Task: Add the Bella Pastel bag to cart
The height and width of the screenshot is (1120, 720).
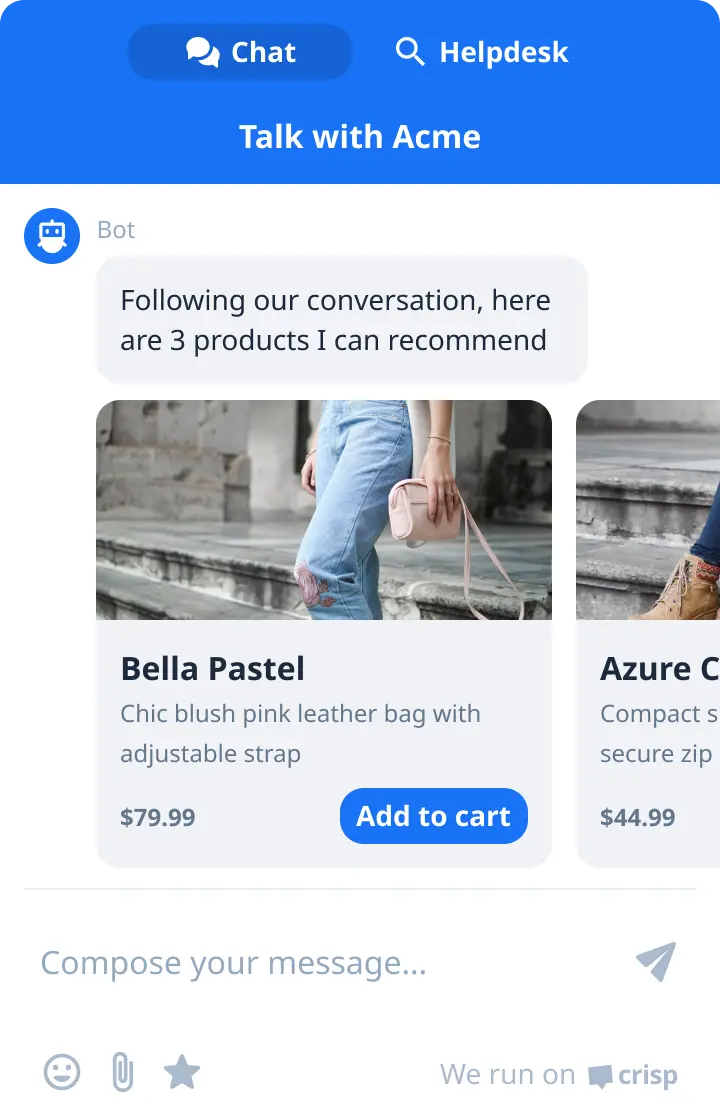Action: click(433, 816)
